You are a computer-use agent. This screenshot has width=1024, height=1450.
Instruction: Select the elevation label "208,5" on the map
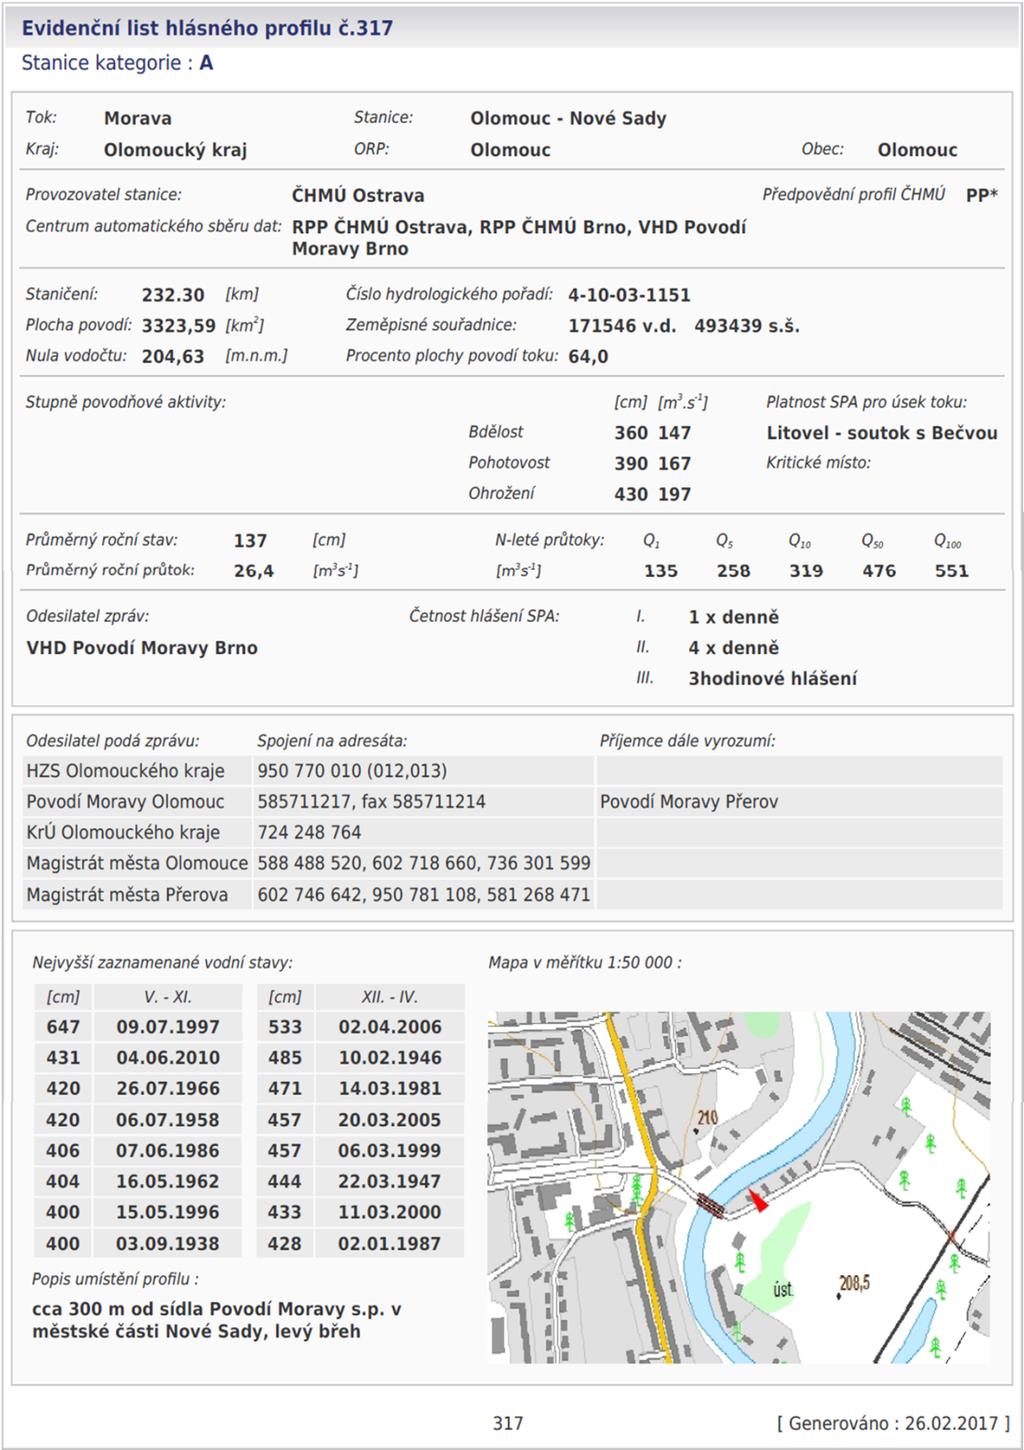tap(855, 1283)
